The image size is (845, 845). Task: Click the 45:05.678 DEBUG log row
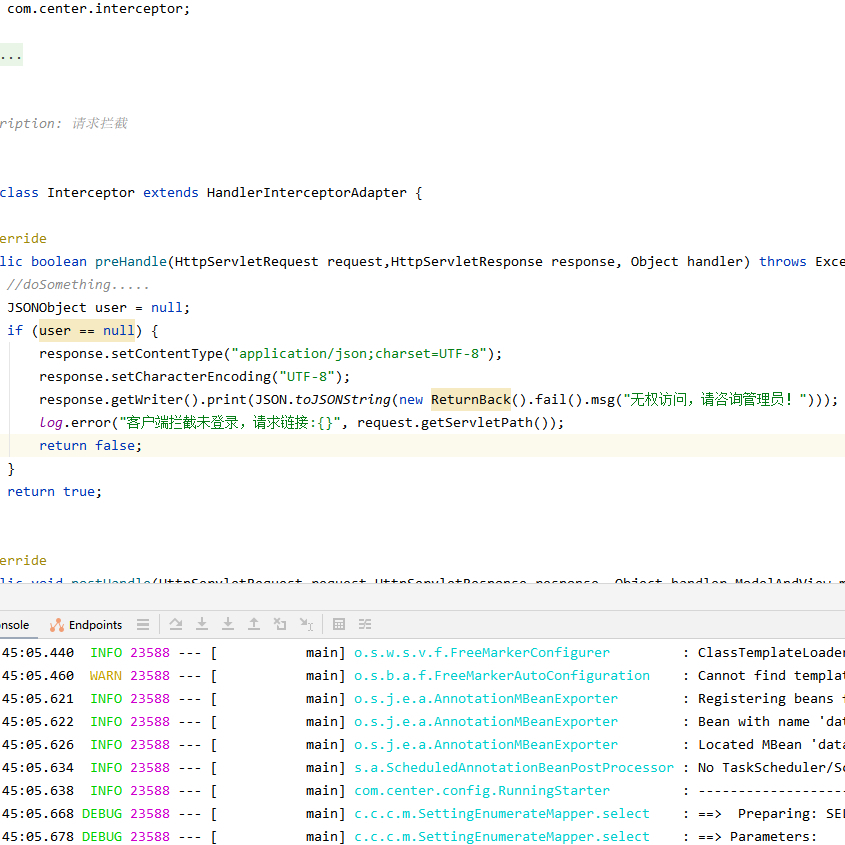(x=422, y=836)
